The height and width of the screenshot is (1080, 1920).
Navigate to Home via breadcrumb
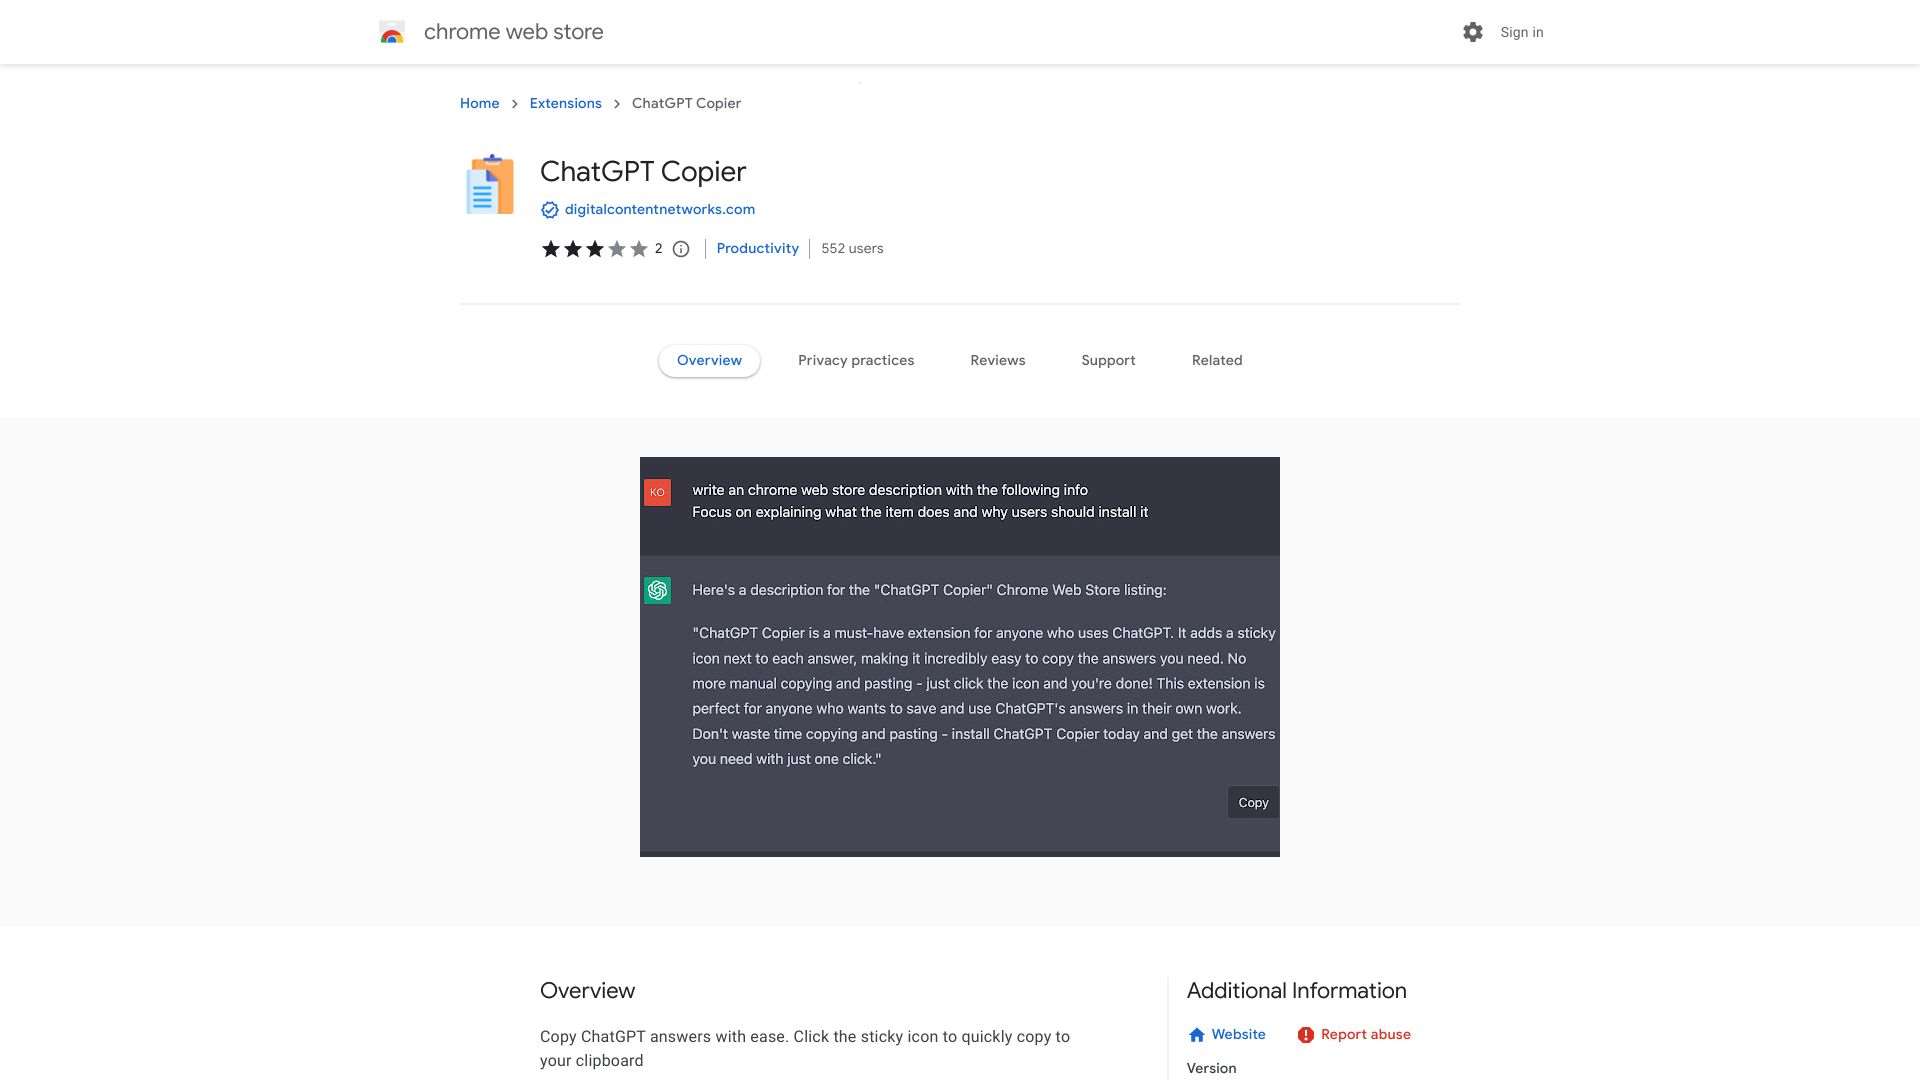pyautogui.click(x=479, y=103)
